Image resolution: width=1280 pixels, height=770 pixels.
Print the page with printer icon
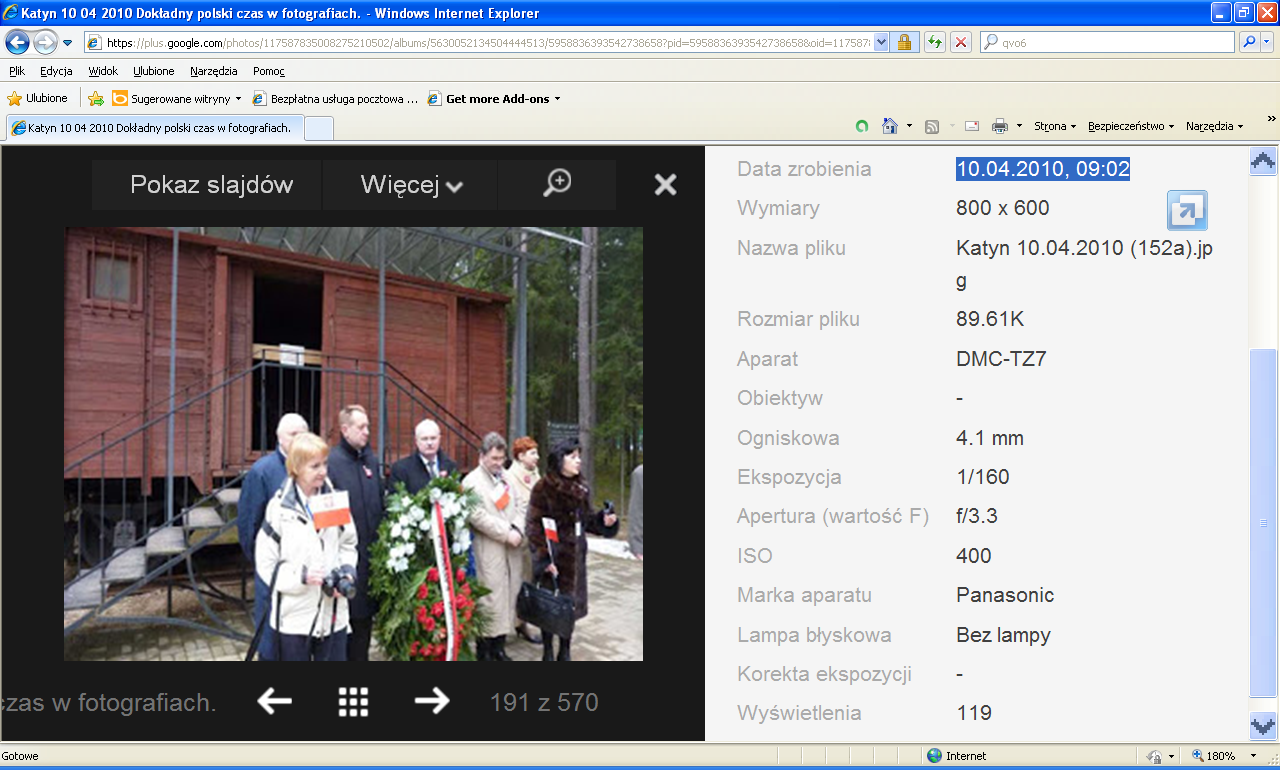pos(1000,126)
